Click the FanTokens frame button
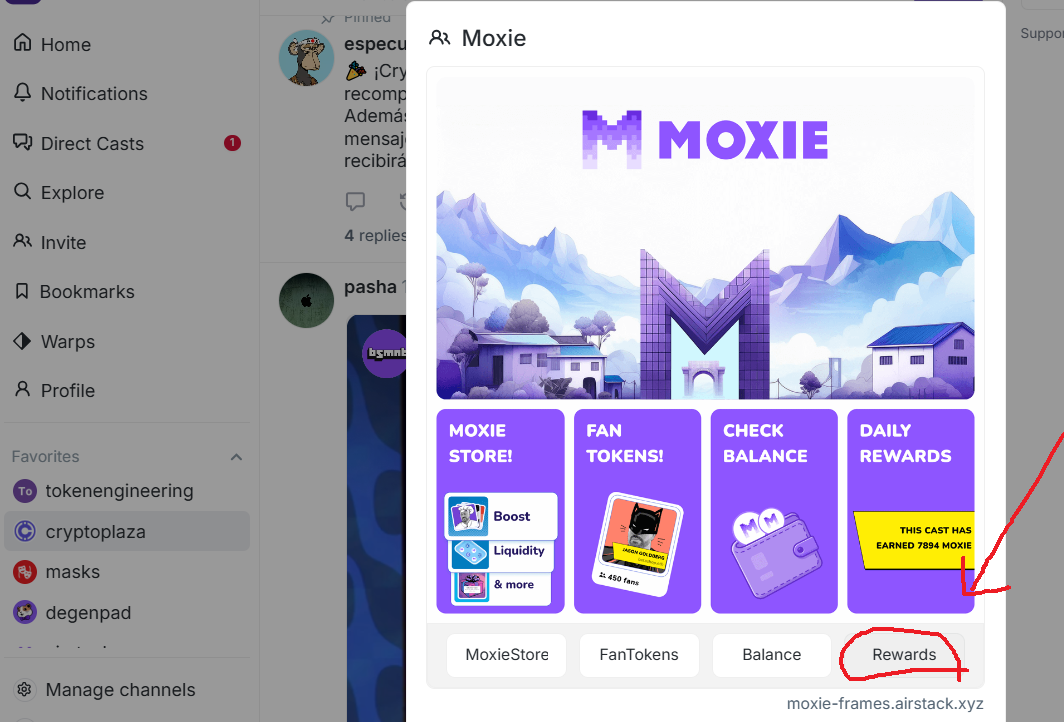This screenshot has width=1064, height=722. (x=639, y=655)
